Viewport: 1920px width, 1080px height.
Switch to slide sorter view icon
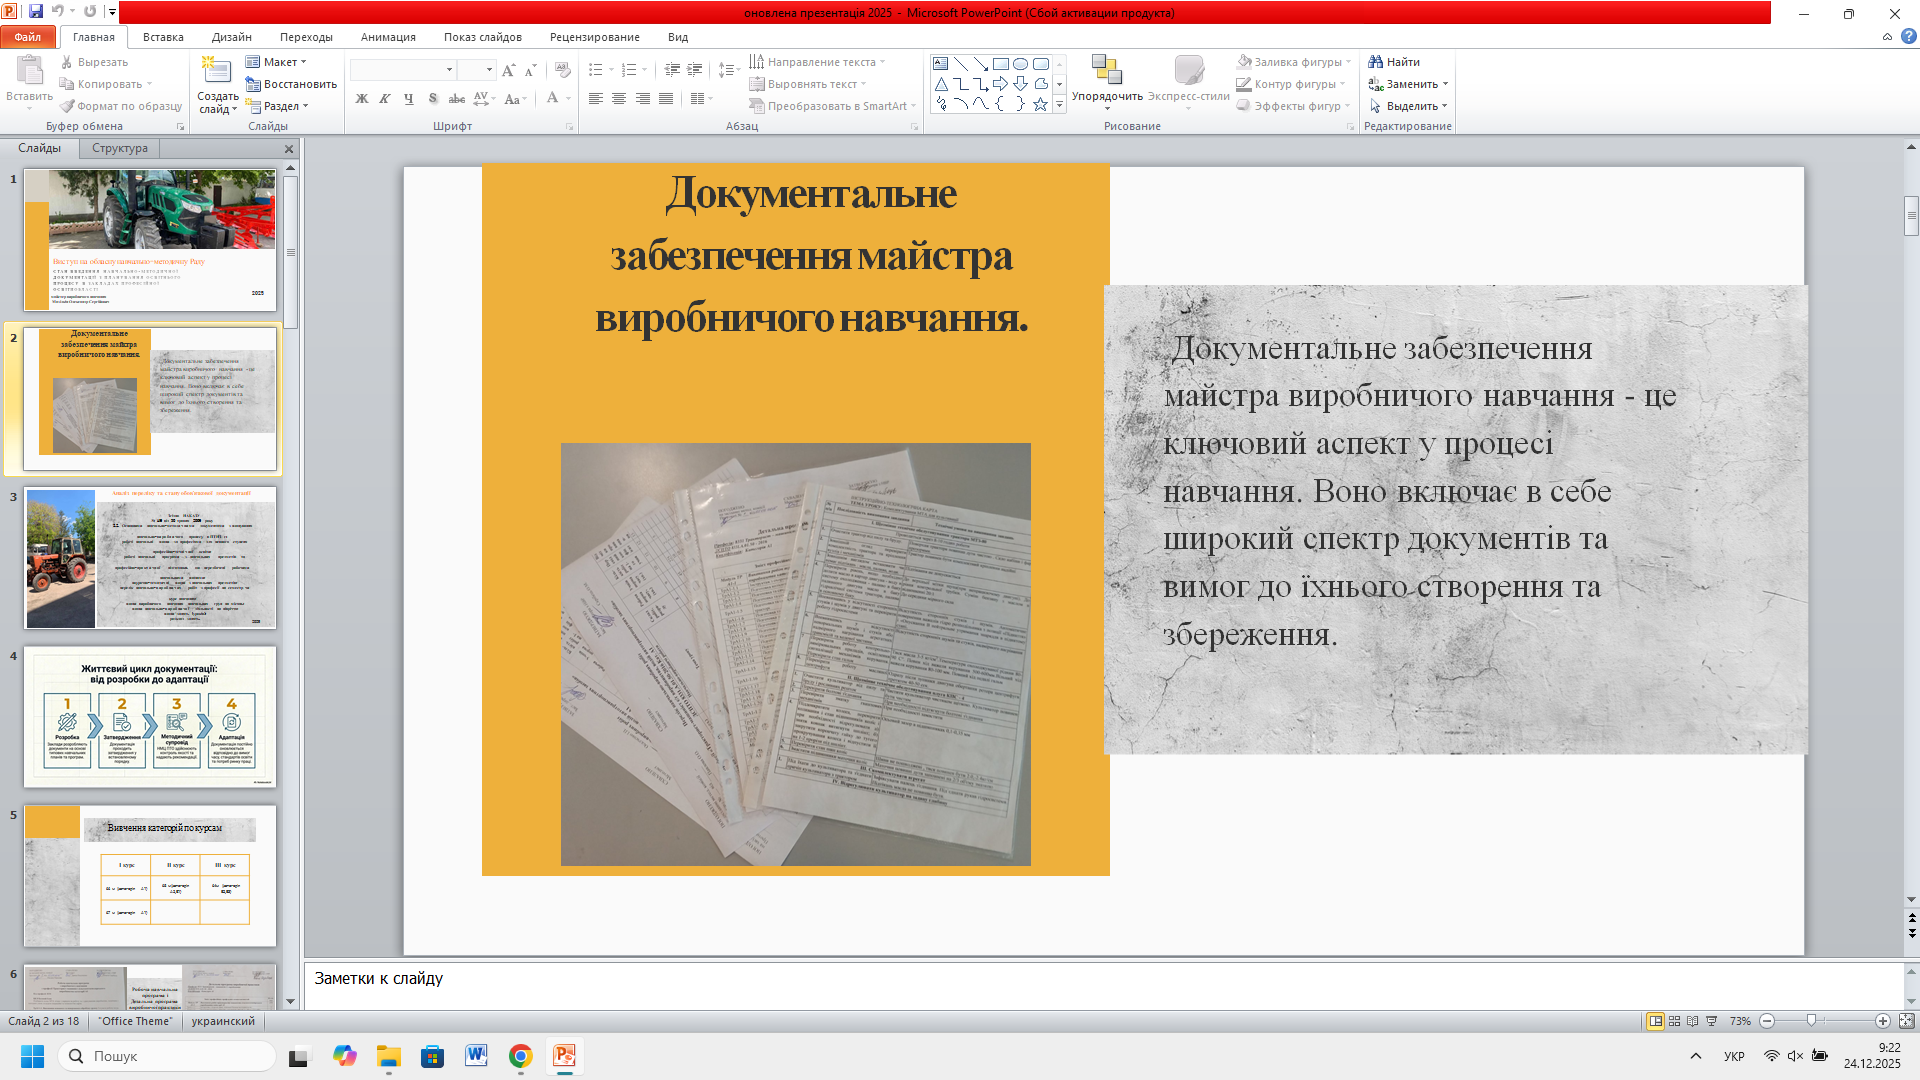(x=1674, y=1021)
